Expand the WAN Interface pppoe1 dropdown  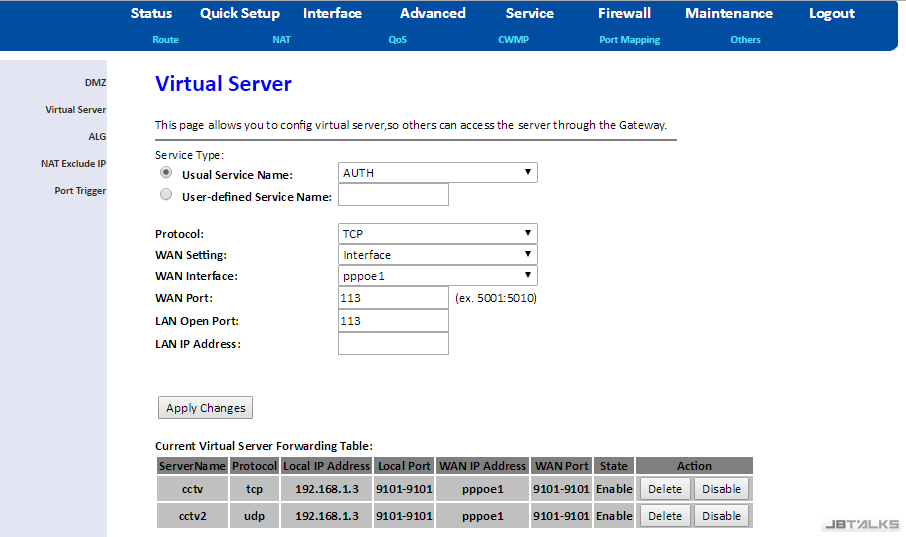pyautogui.click(x=437, y=276)
